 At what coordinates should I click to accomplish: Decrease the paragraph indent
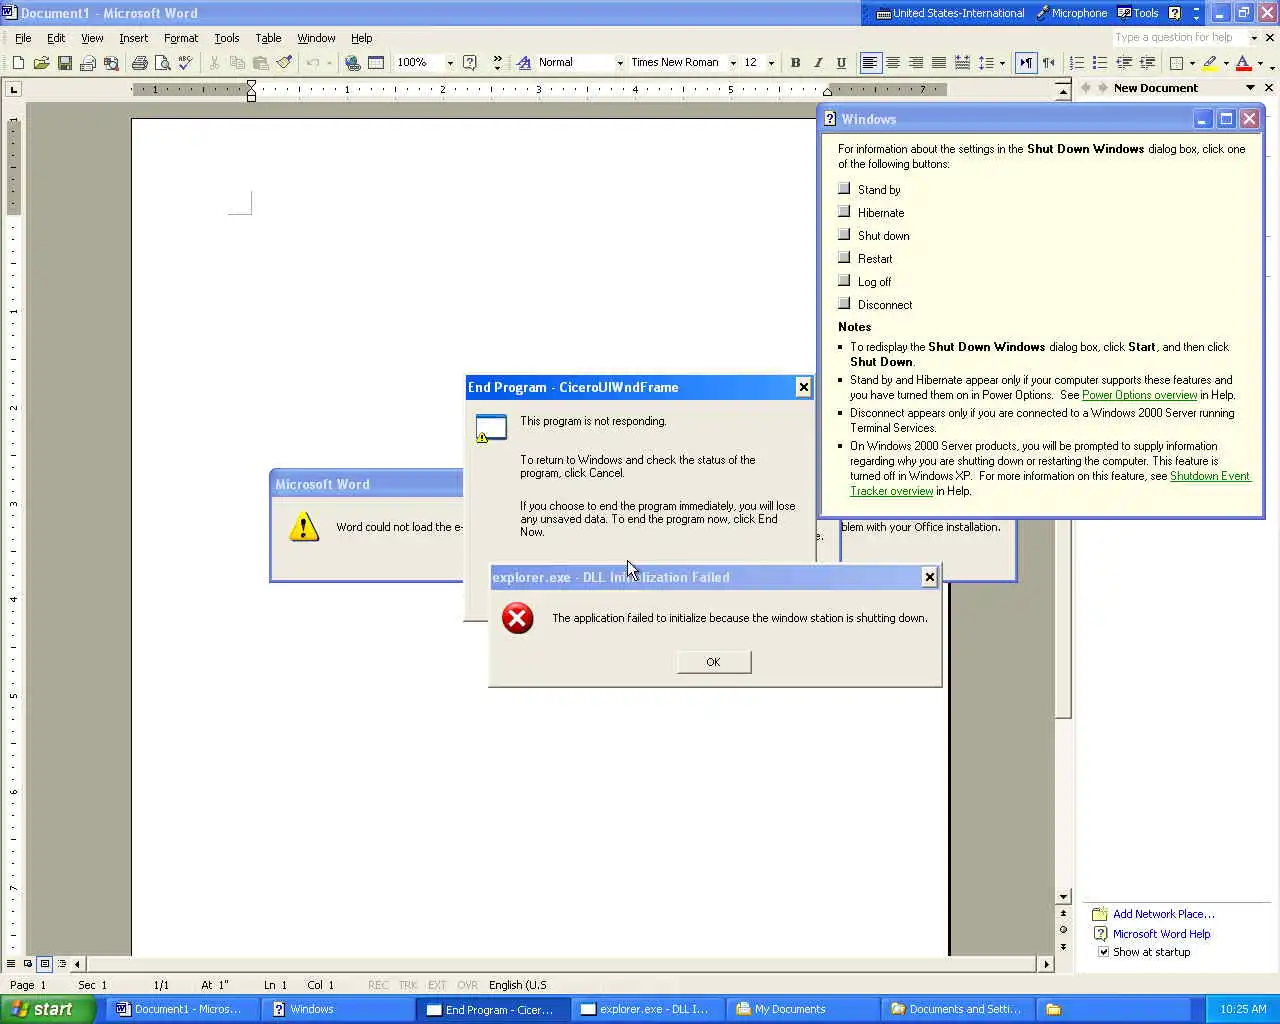[1124, 63]
